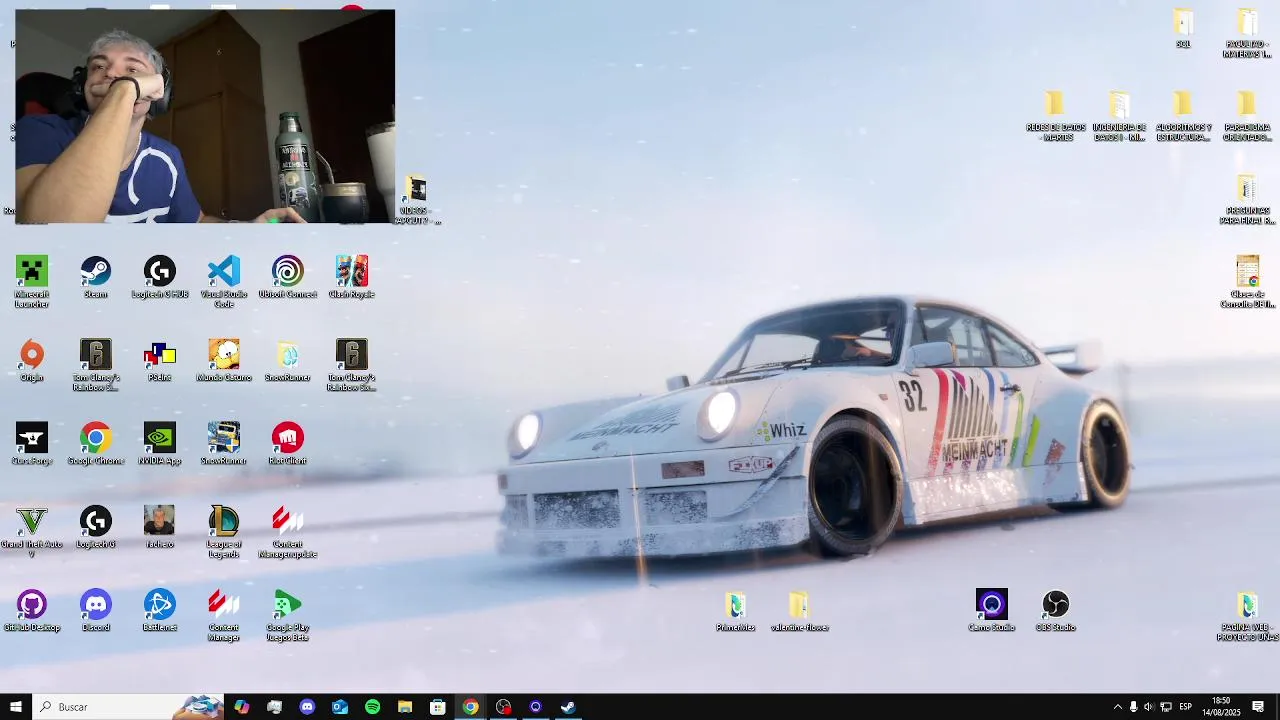Select the League of Legends desktop icon
Viewport: 1280px width, 720px height.
pos(224,532)
